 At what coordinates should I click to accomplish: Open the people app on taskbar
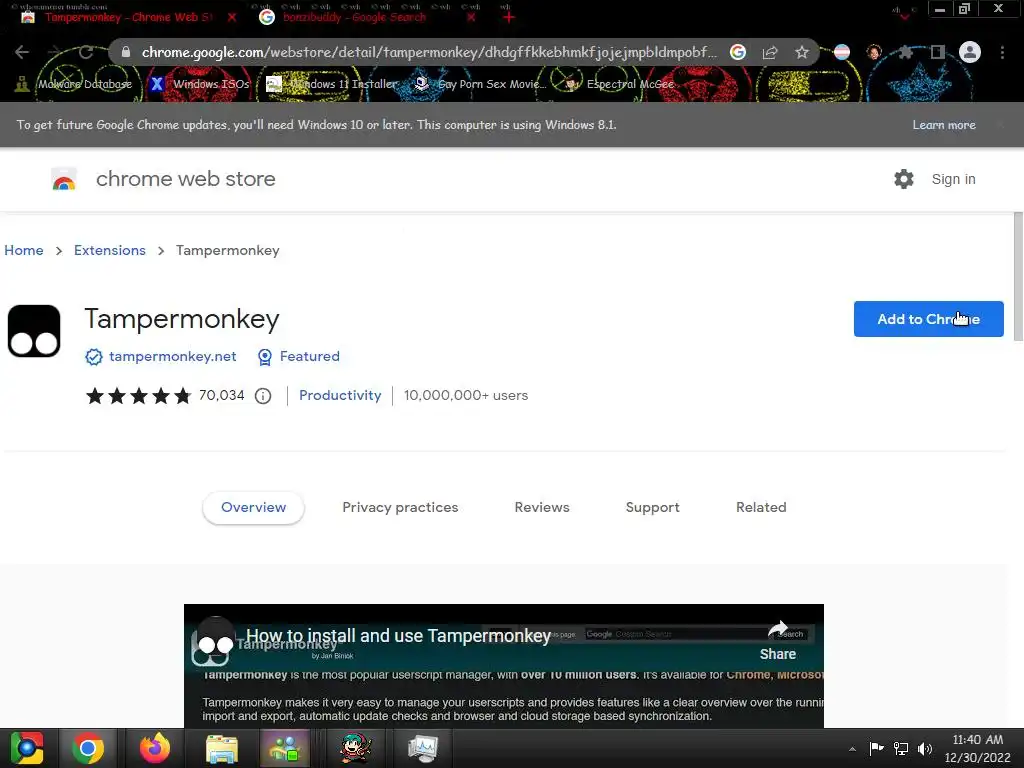[287, 748]
